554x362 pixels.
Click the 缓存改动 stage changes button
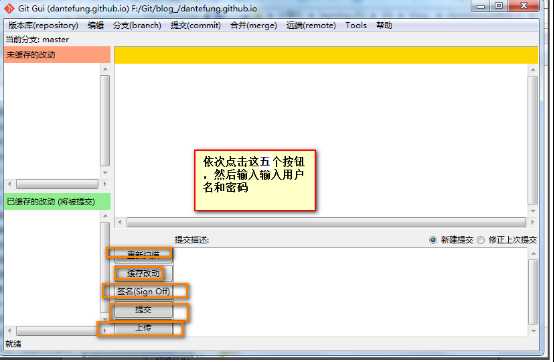143,273
